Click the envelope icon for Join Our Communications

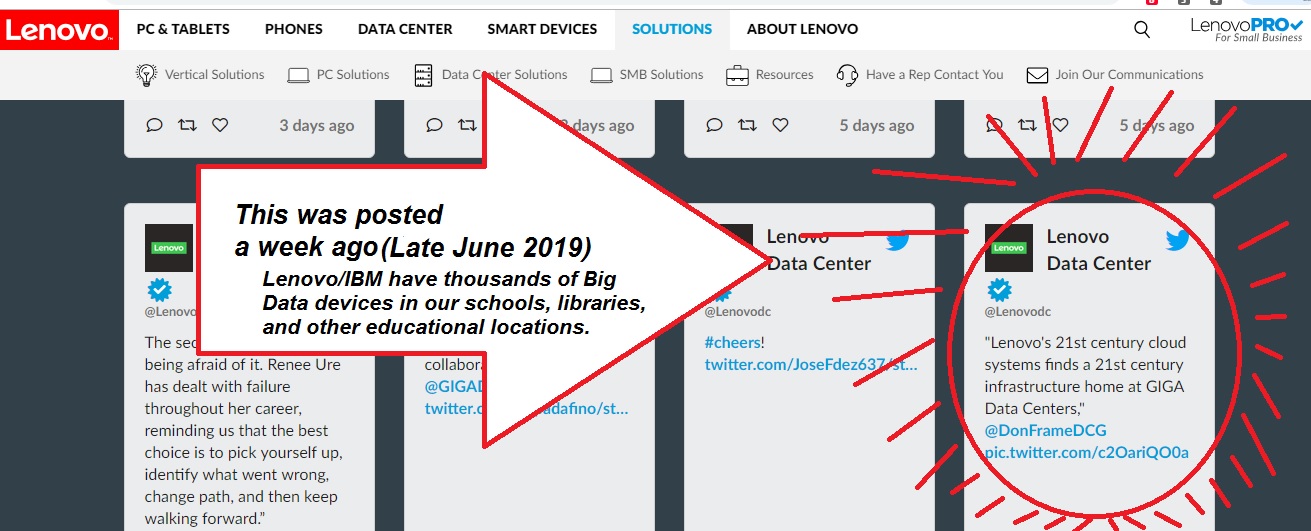click(1037, 75)
